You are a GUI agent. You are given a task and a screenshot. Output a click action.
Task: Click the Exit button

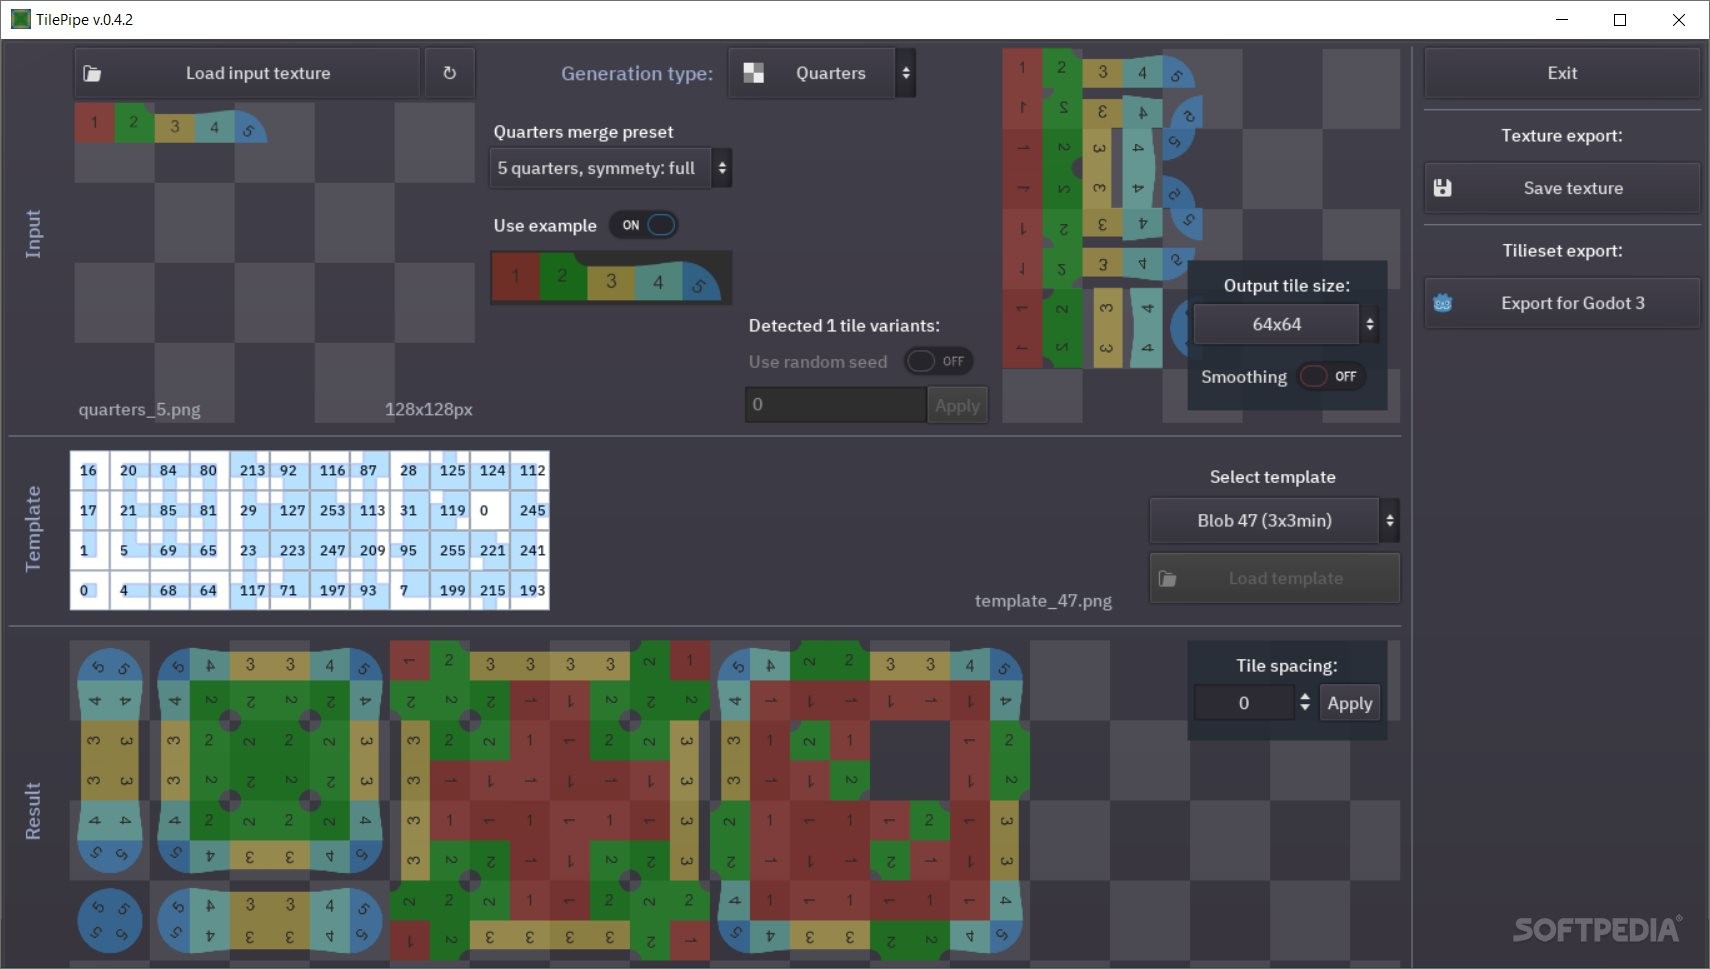(x=1562, y=73)
